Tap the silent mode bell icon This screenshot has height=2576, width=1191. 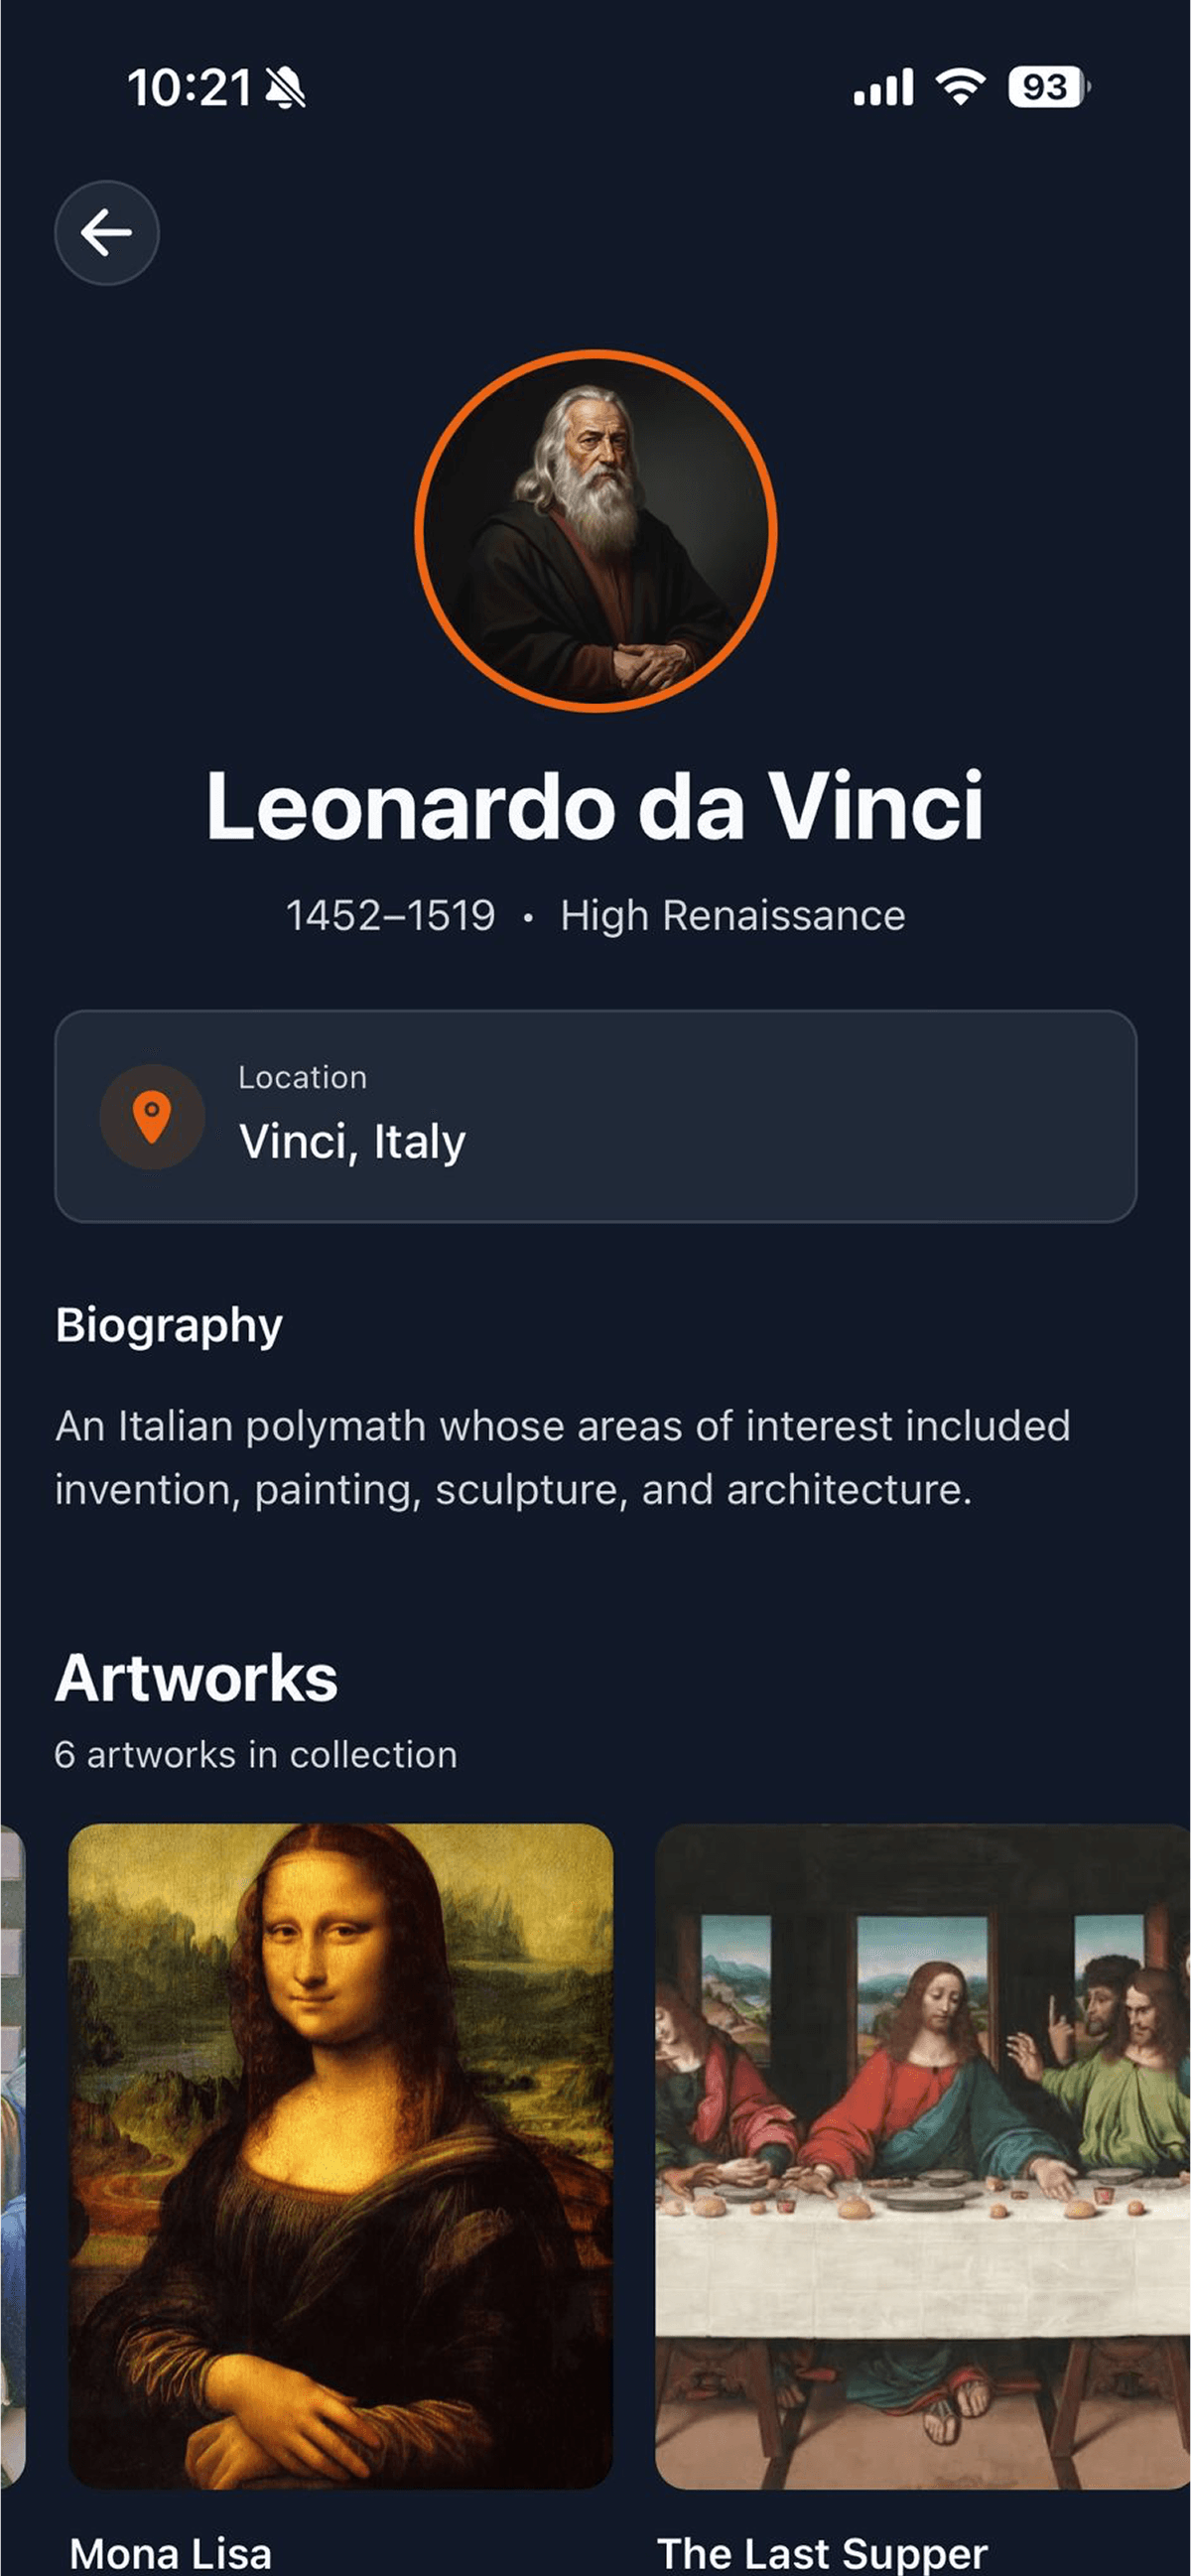[285, 89]
